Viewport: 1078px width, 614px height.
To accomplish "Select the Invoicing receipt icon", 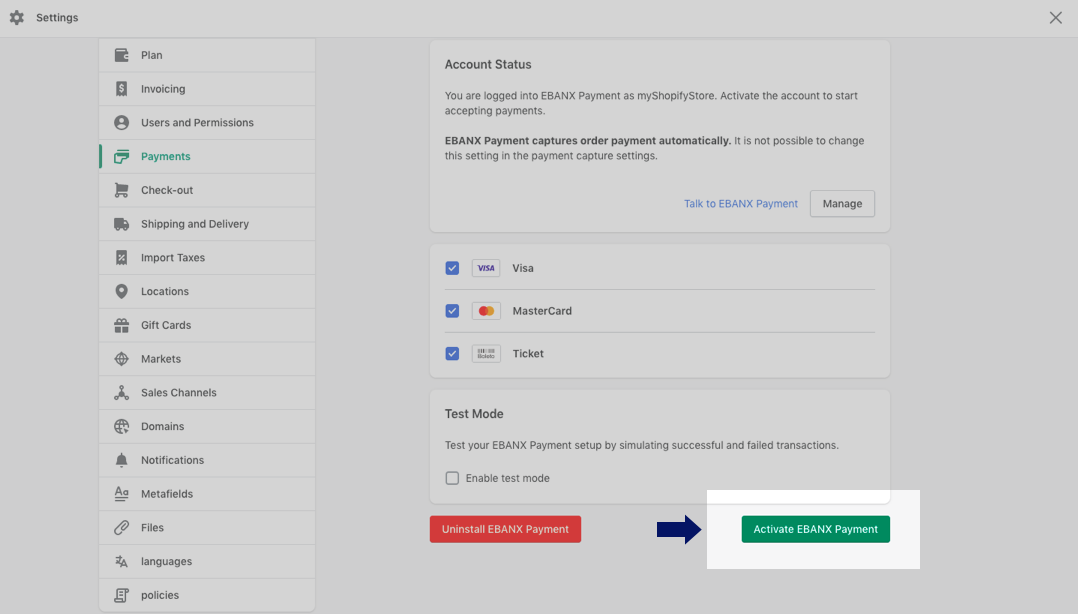I will 121,89.
